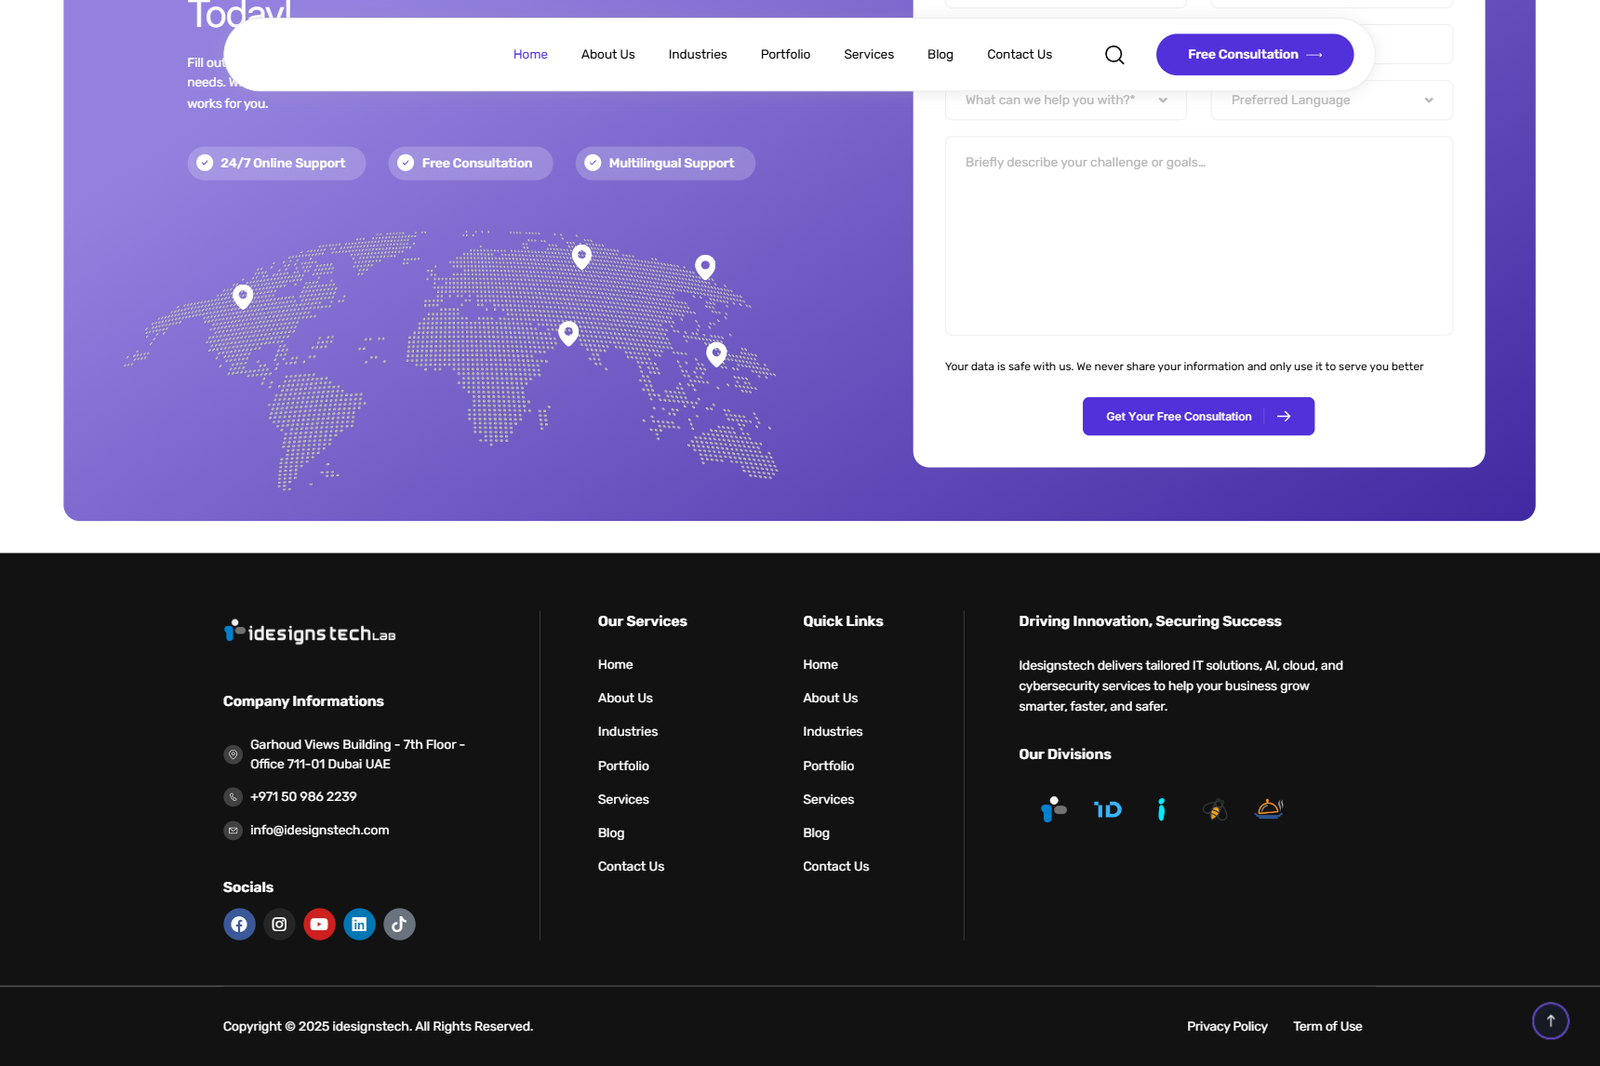Image resolution: width=1600 pixels, height=1066 pixels.
Task: Click the Free Consultation navbar button
Action: 1254,55
